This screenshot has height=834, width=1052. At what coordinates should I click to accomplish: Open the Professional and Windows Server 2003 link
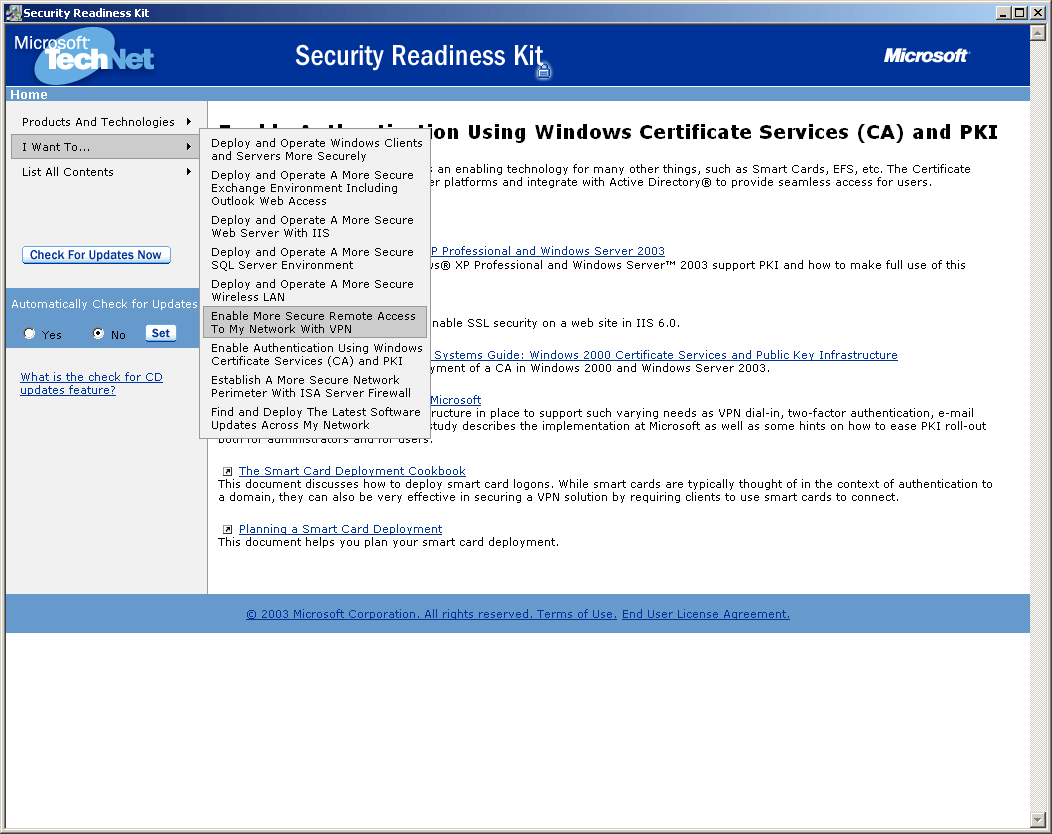tap(547, 251)
